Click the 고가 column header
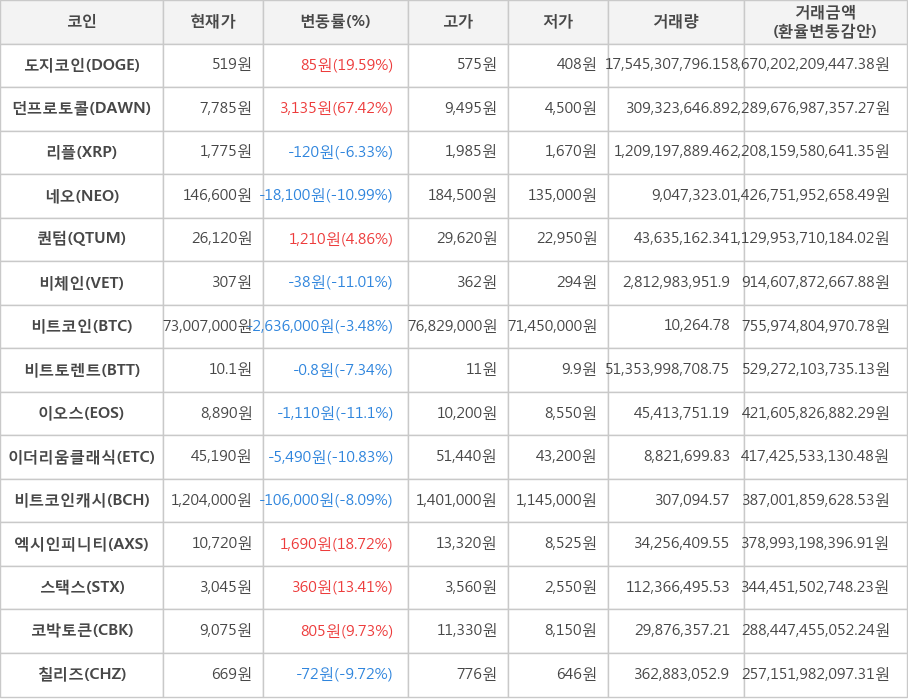This screenshot has width=908, height=700. tap(458, 22)
